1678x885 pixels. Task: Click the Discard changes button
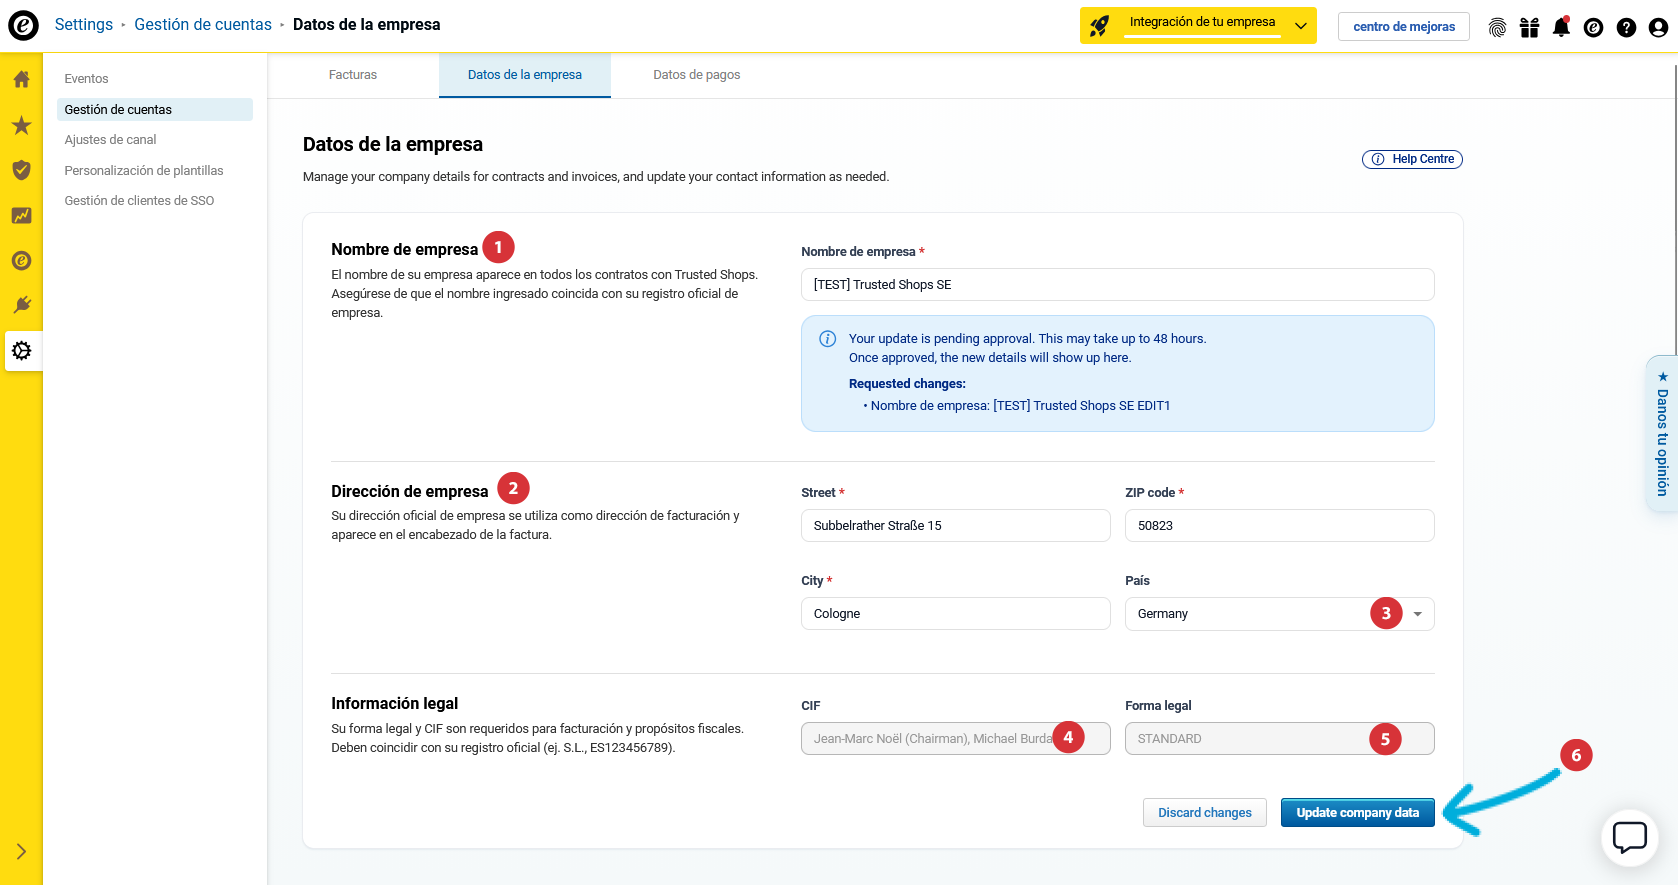point(1204,813)
